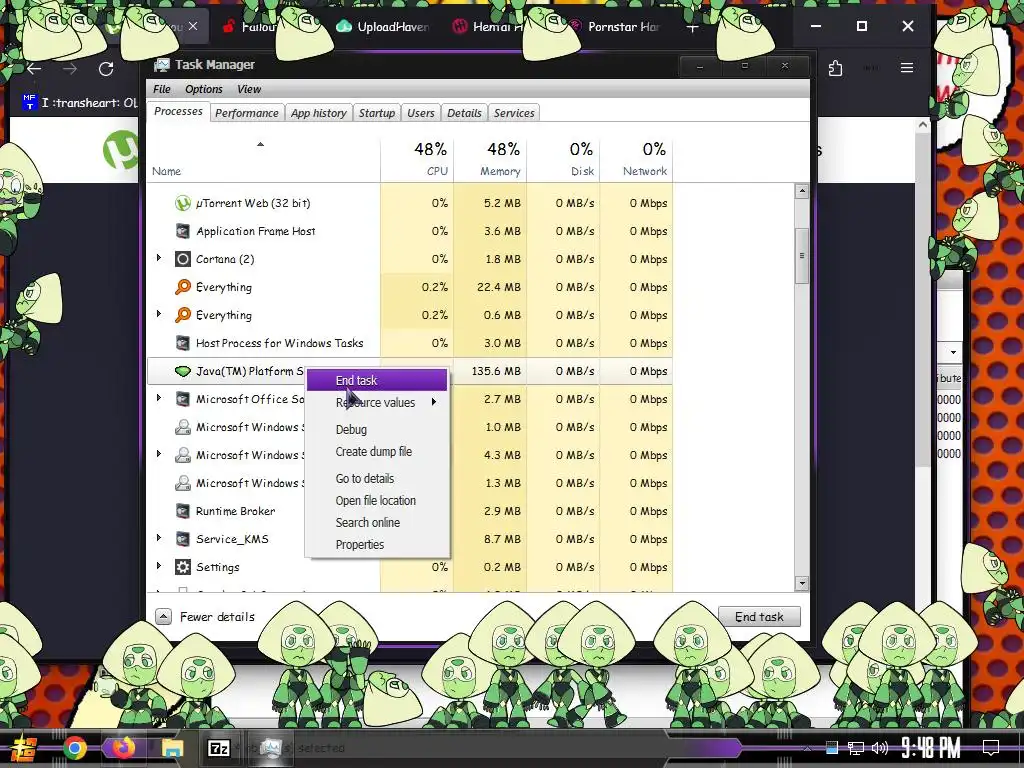Select Search online
Screen dimensions: 1024x768
coord(377,522)
